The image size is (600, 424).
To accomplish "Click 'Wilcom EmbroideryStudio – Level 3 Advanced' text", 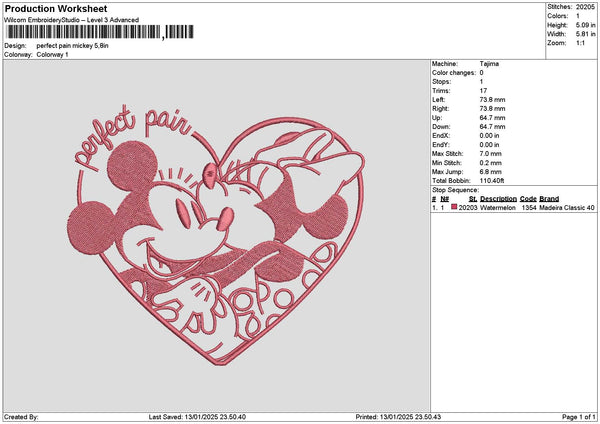I will [72, 20].
